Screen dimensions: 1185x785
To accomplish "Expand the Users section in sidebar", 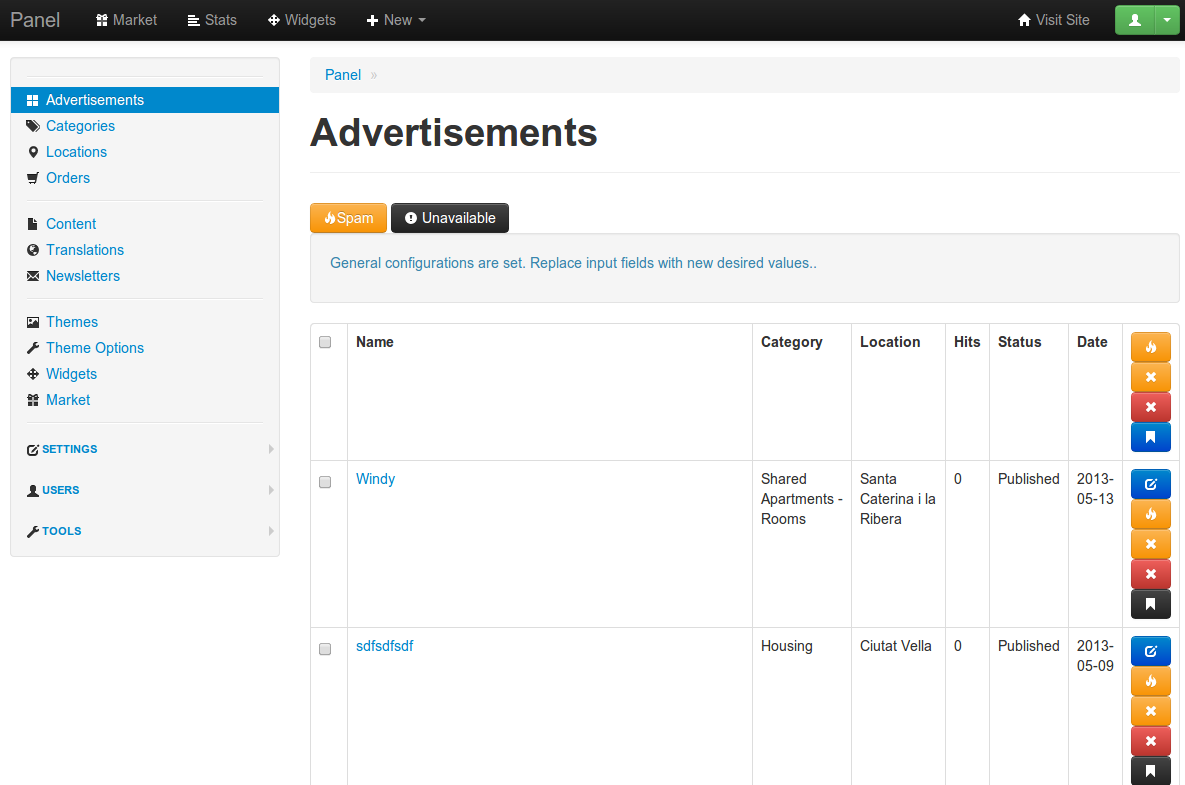I will tap(61, 490).
